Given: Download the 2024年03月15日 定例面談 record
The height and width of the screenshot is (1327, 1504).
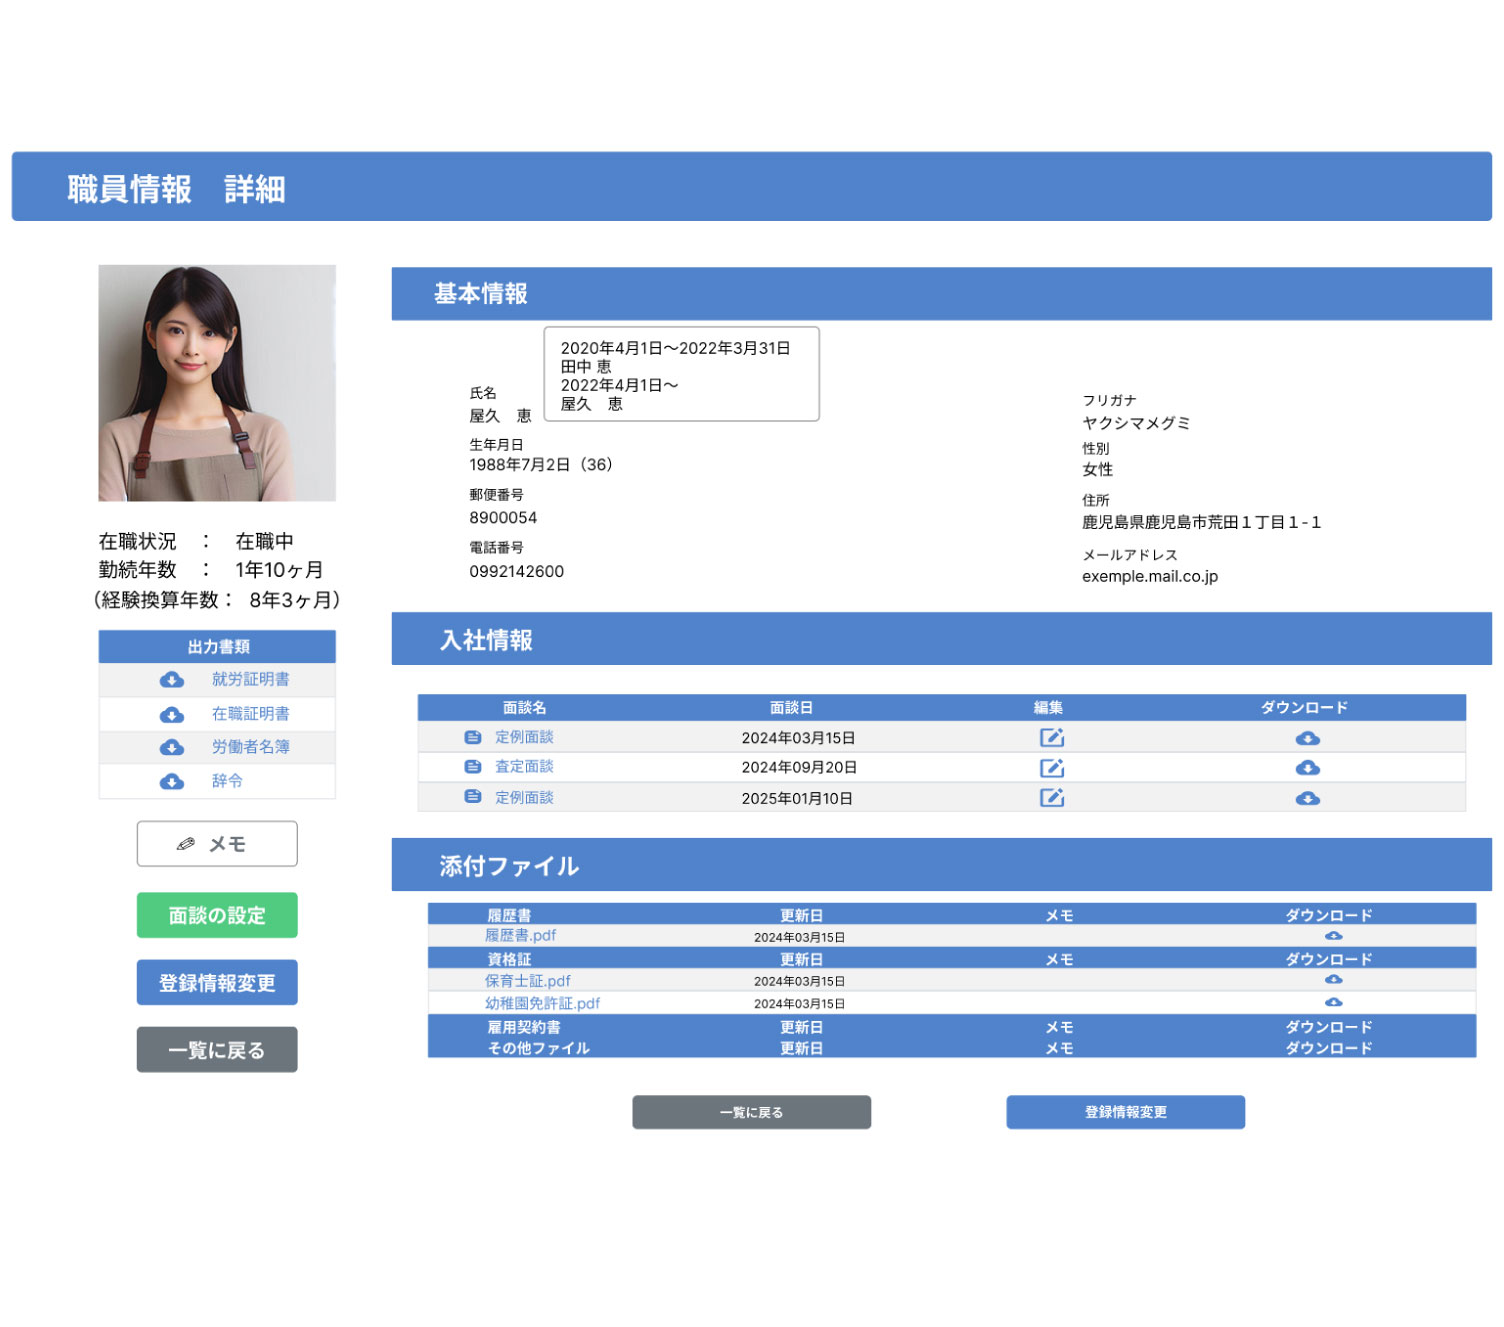Looking at the screenshot, I should [x=1307, y=739].
